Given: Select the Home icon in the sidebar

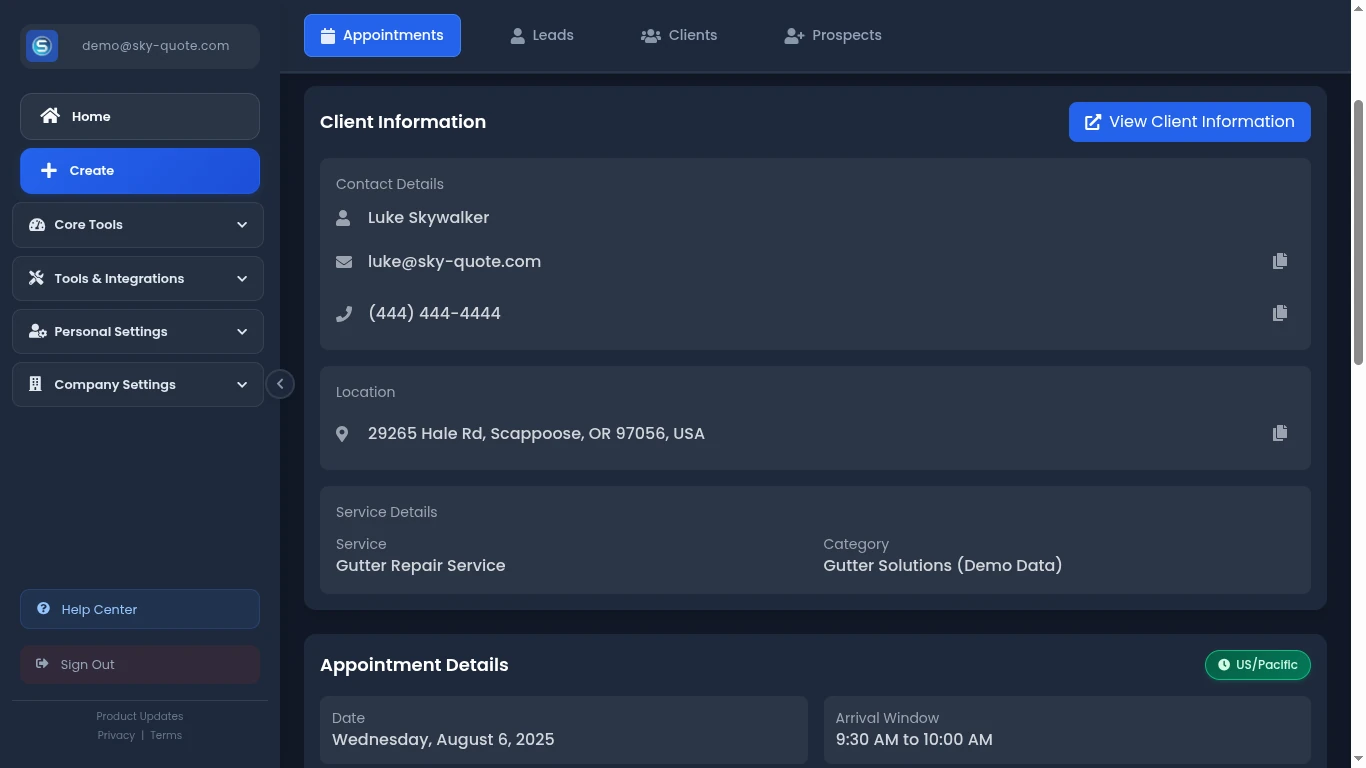Looking at the screenshot, I should pos(49,115).
